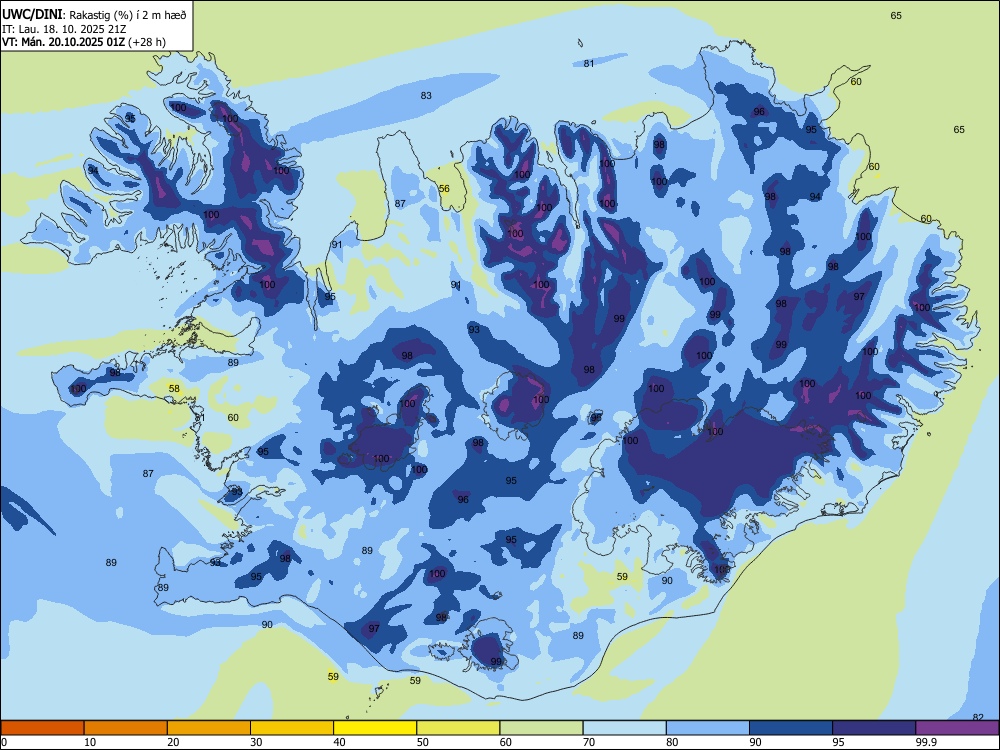Click the purple legend swatch above 99.9

click(x=957, y=728)
